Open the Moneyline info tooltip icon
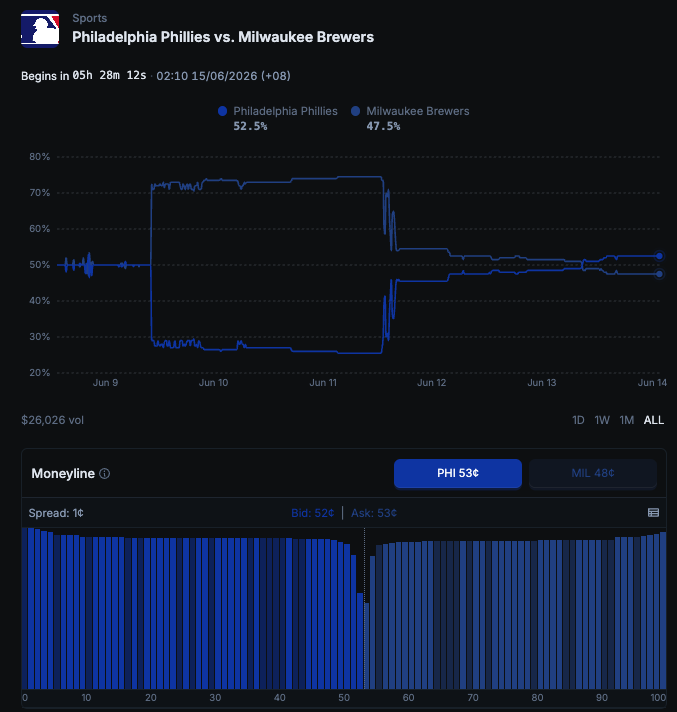 [104, 474]
